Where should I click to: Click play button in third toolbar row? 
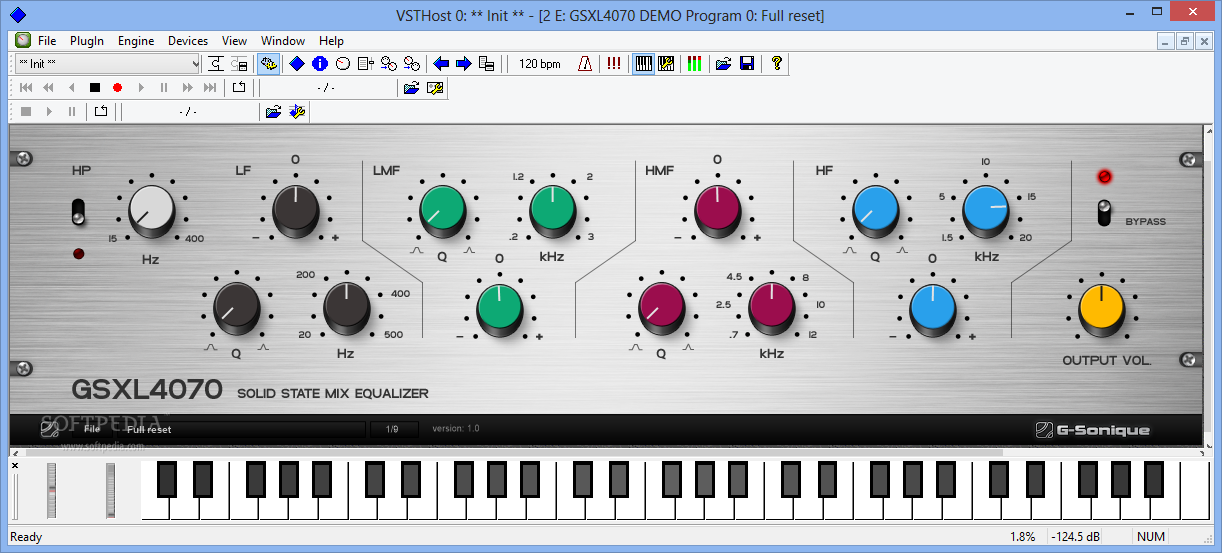(49, 112)
